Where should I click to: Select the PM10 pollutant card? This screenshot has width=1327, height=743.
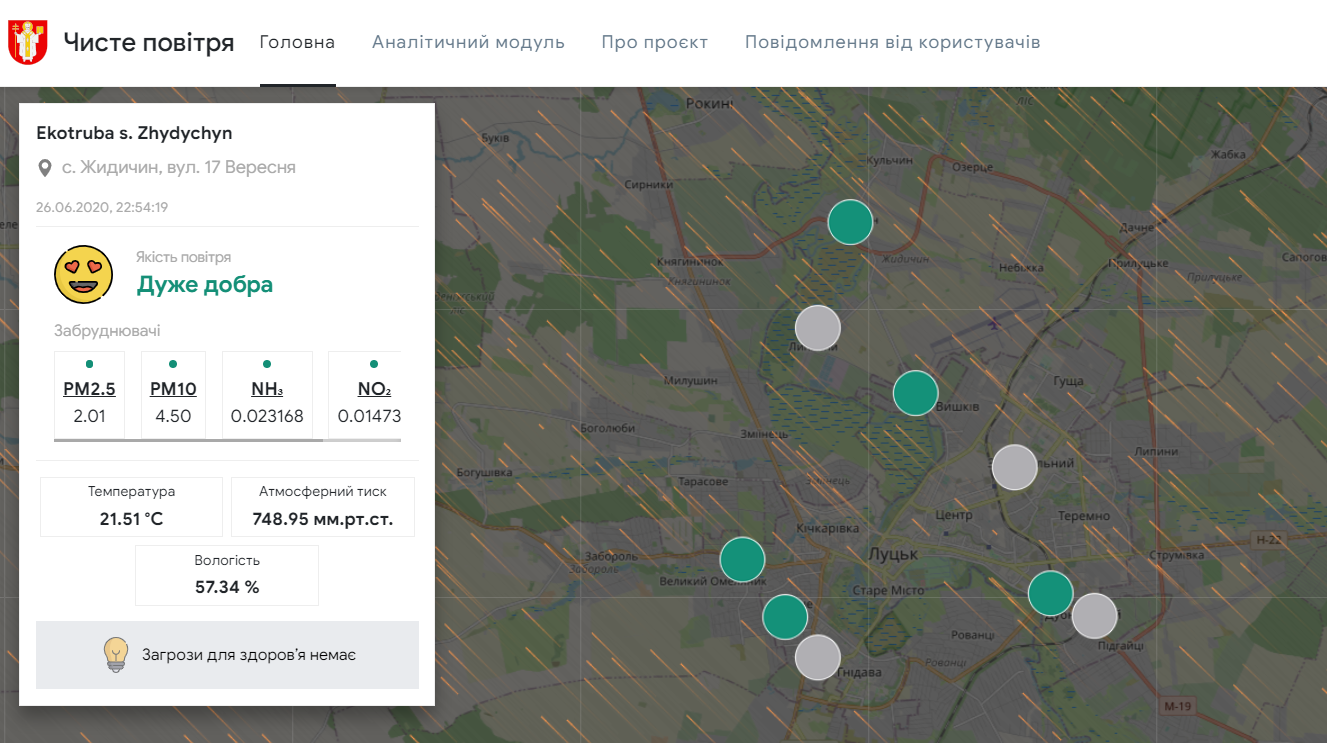[173, 395]
